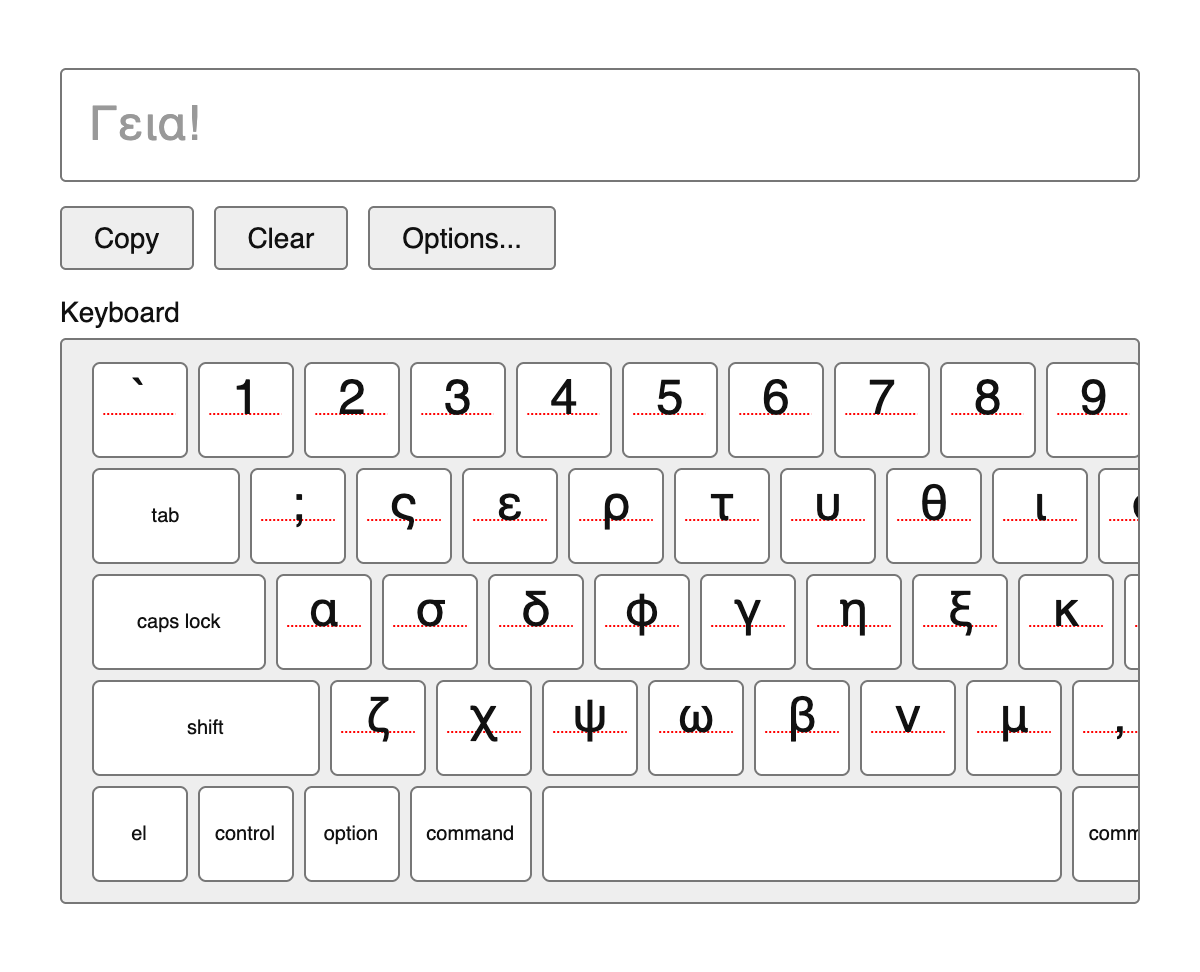Hit the omega ω key

point(696,728)
